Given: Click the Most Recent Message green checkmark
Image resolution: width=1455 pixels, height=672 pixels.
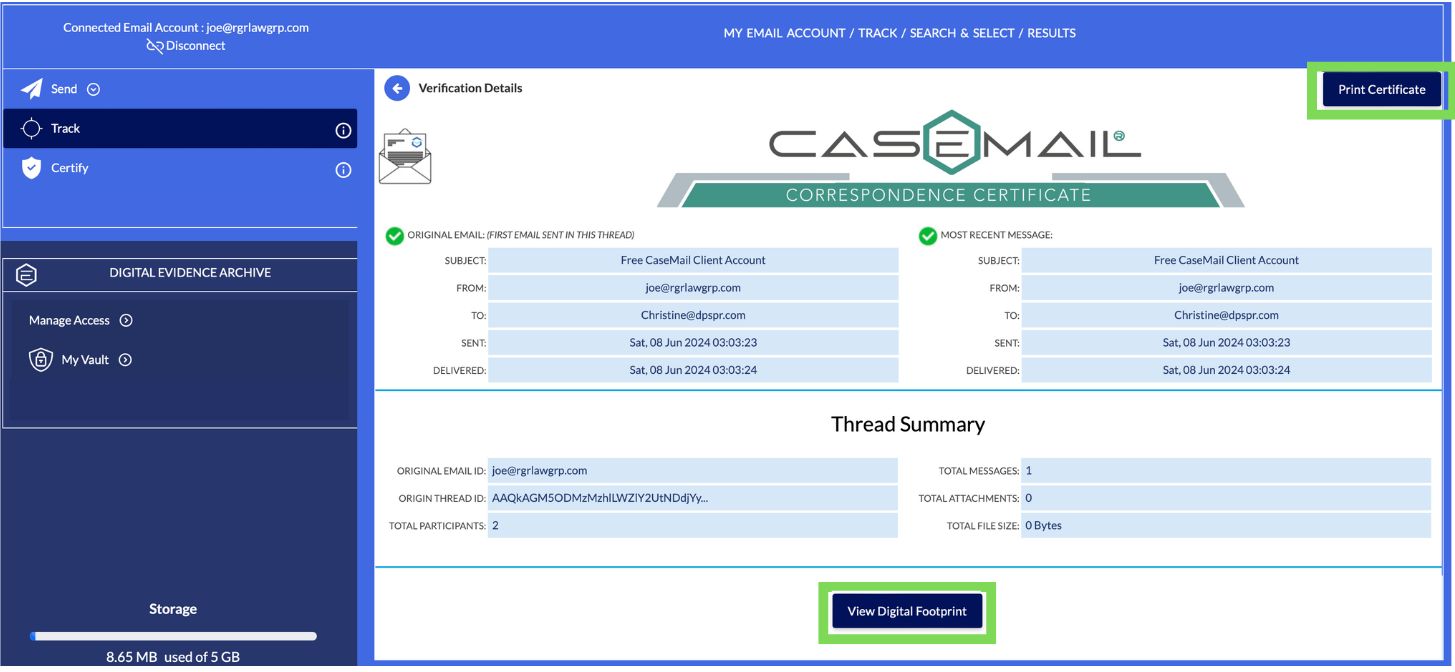Looking at the screenshot, I should [x=928, y=236].
